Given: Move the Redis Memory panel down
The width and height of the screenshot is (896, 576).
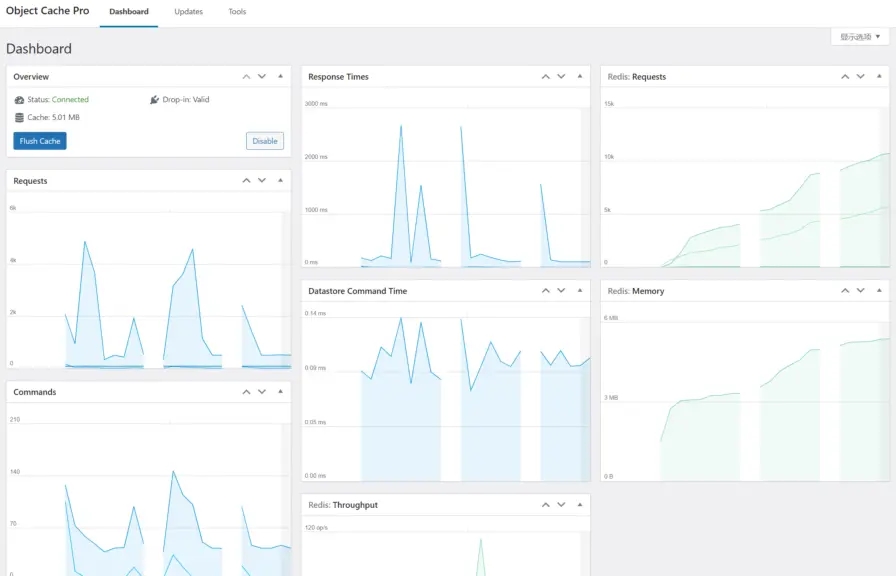Looking at the screenshot, I should 860,291.
